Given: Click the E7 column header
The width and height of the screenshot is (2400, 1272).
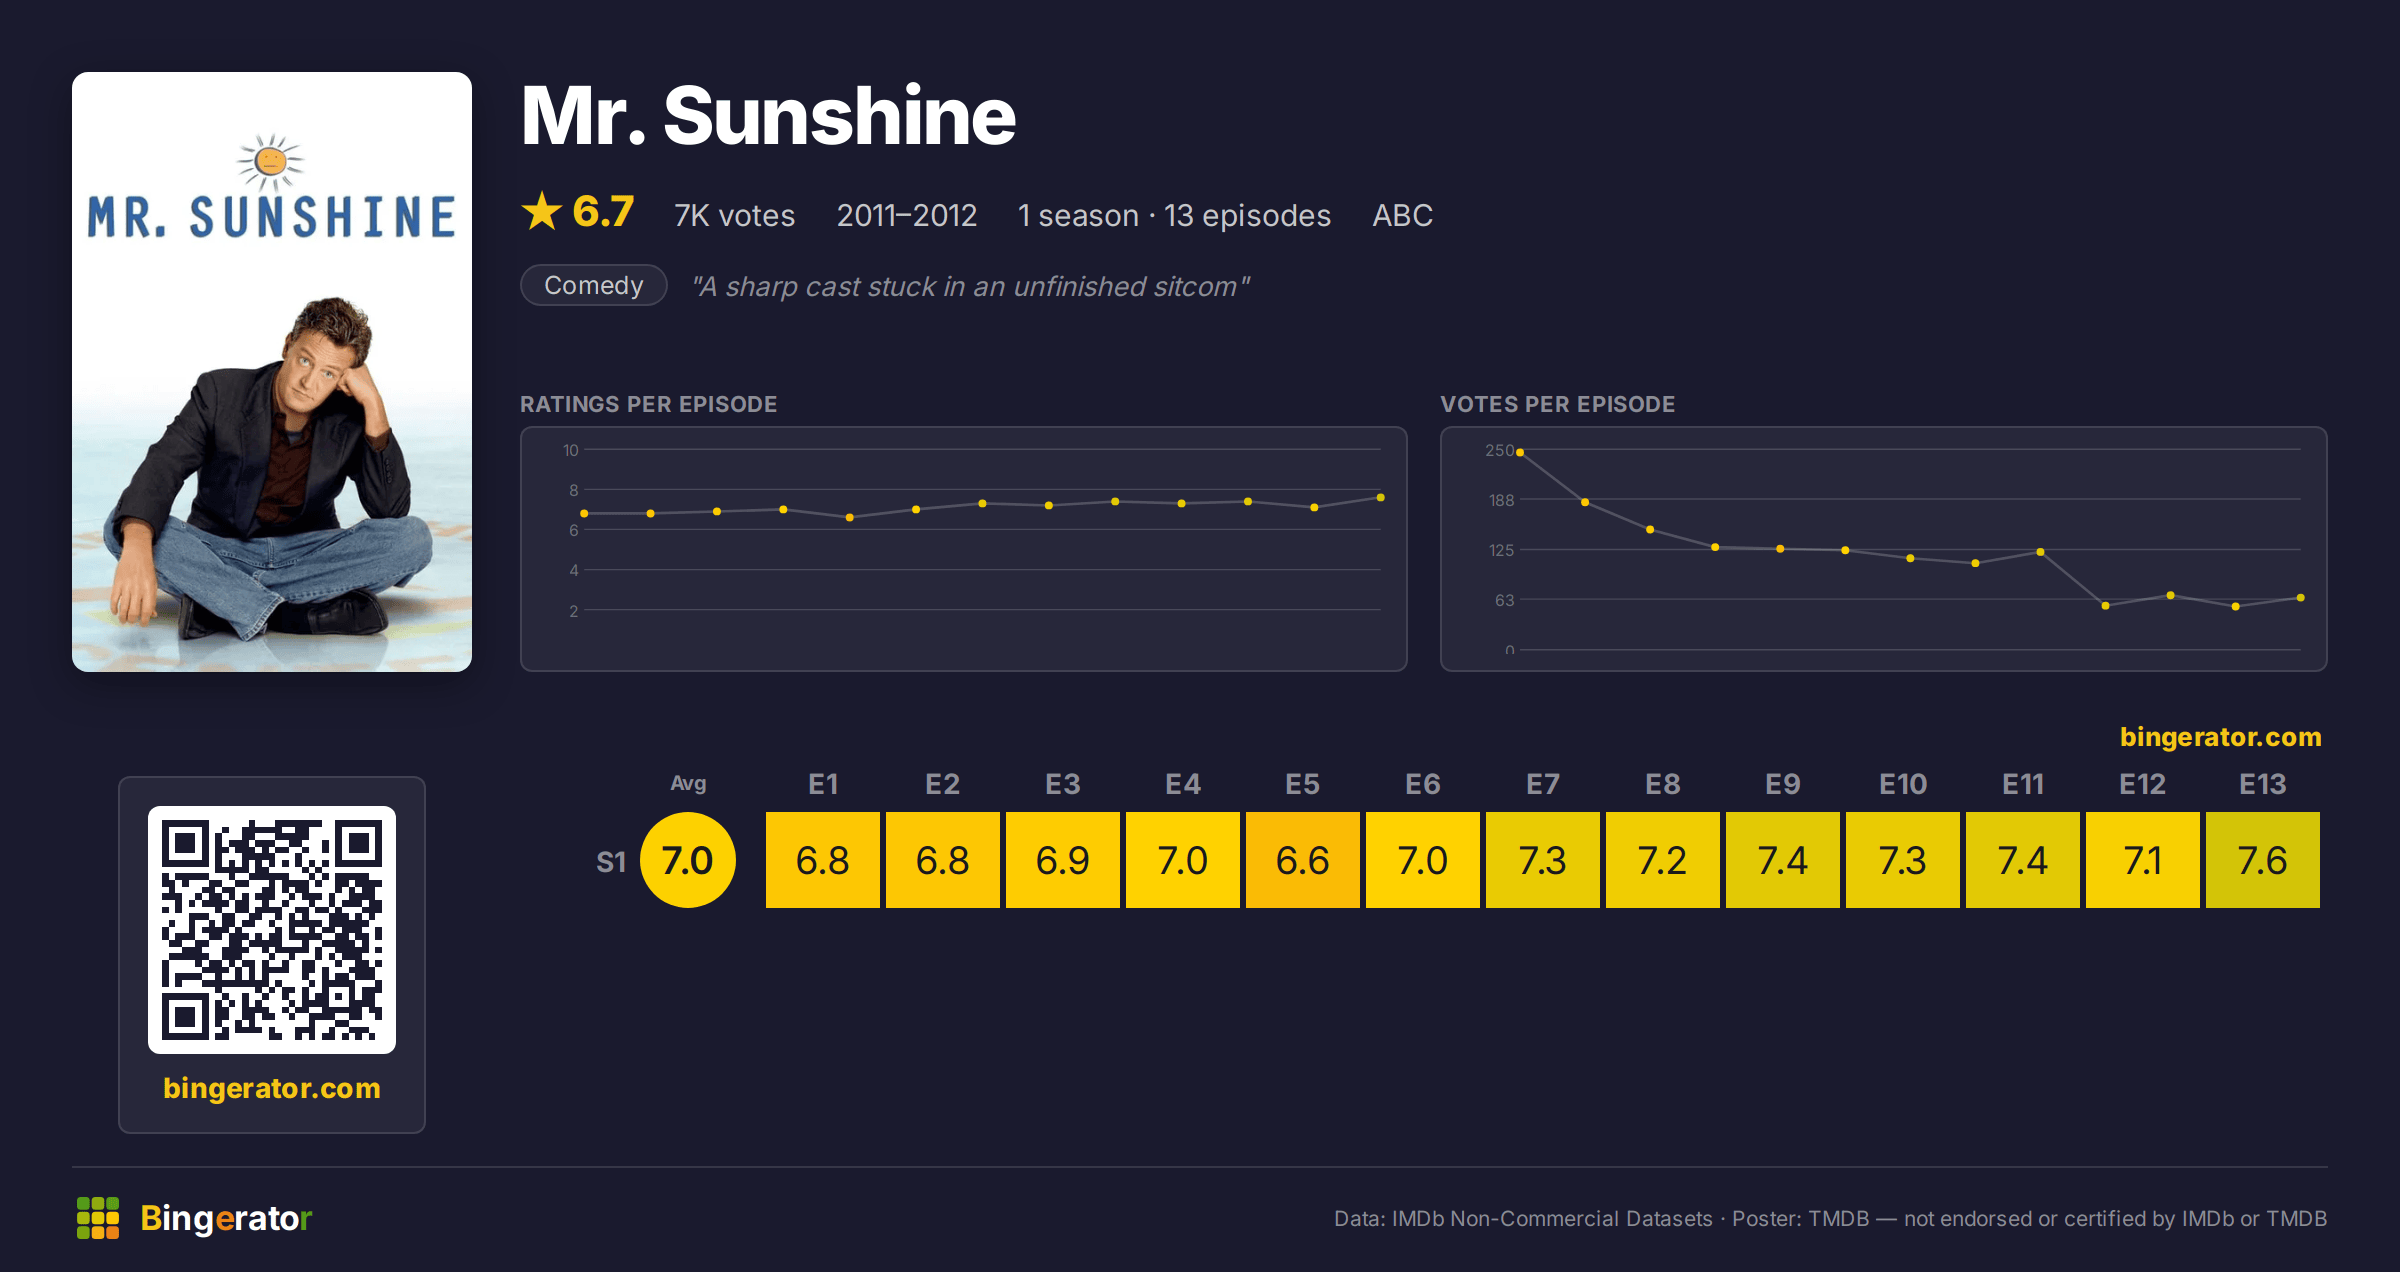Looking at the screenshot, I should coord(1543,784).
